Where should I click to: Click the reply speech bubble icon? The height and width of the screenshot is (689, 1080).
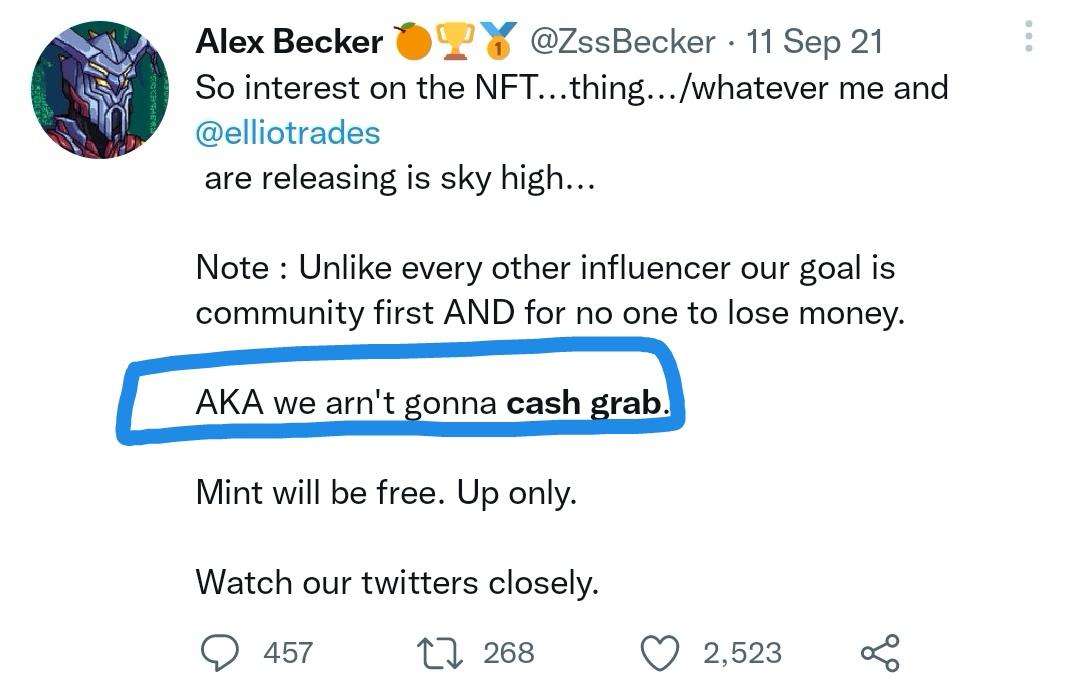(218, 653)
